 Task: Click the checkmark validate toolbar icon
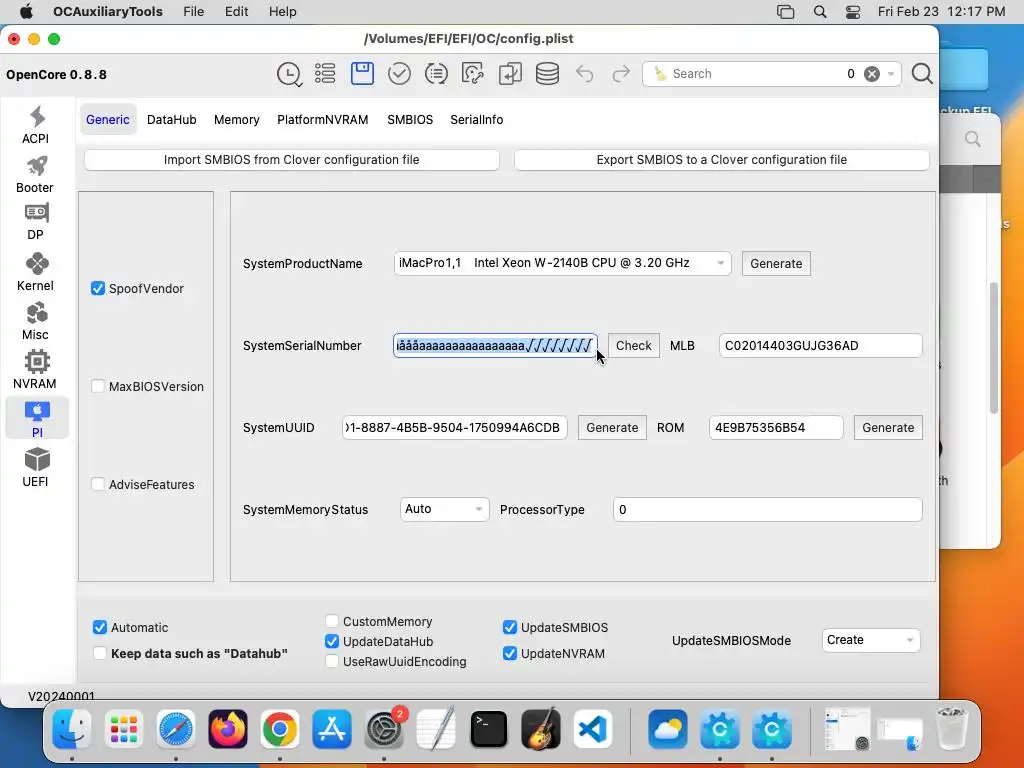399,74
